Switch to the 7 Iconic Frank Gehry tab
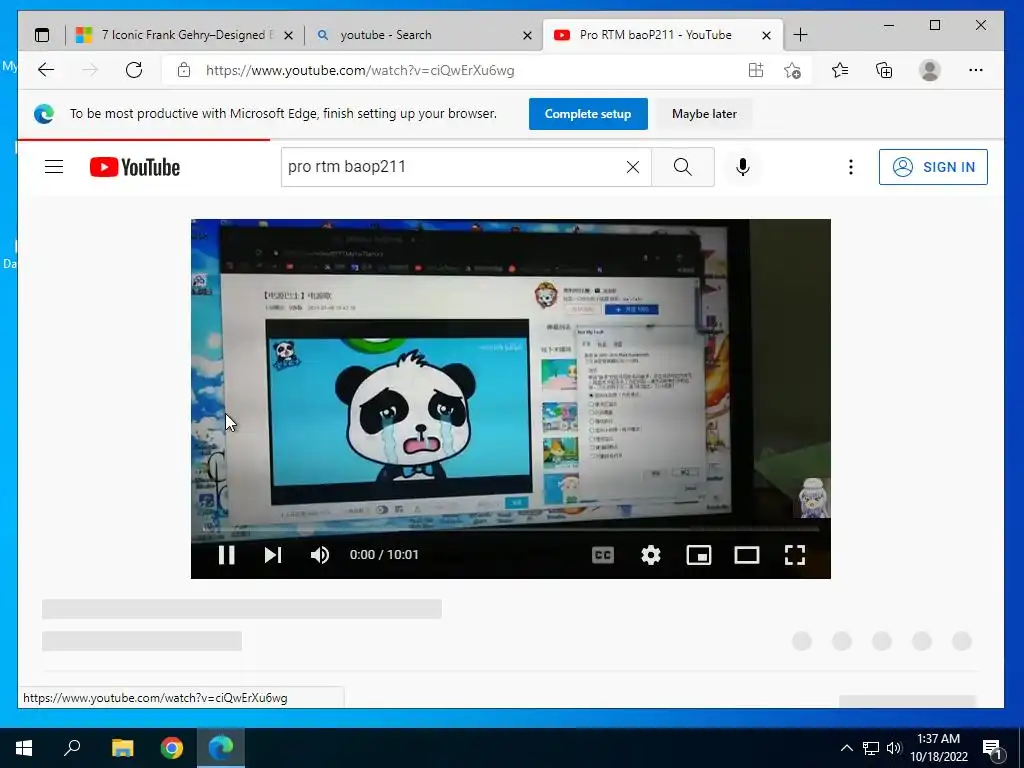 point(185,35)
